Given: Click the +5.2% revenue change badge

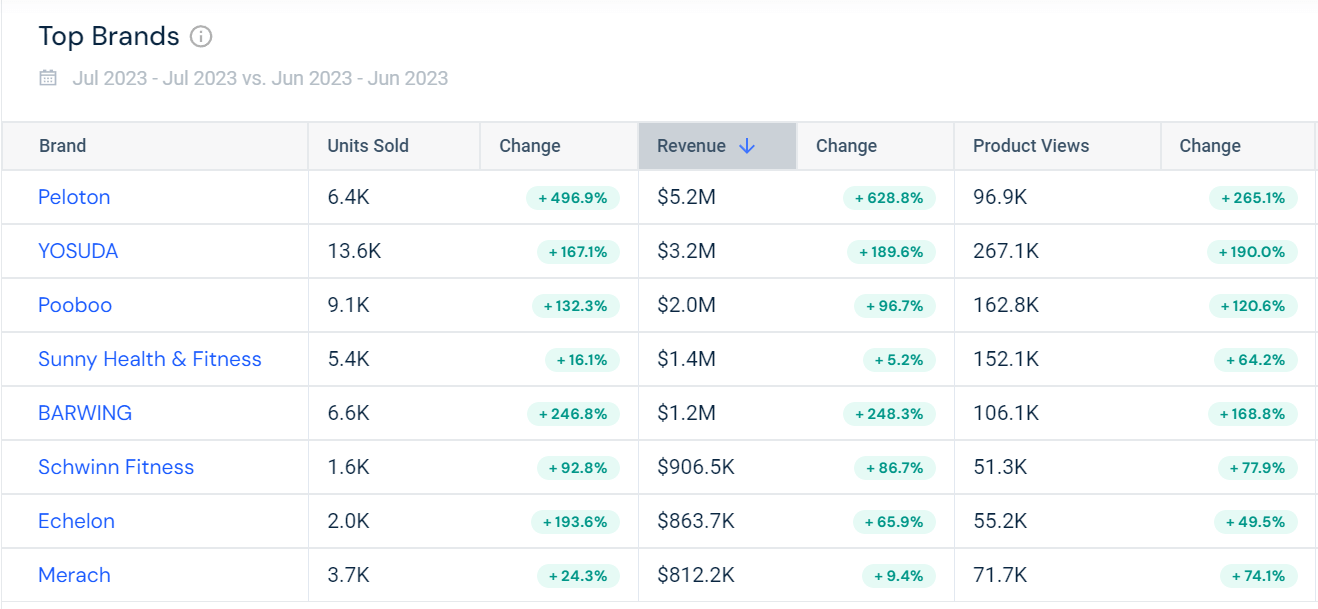Looking at the screenshot, I should pos(898,360).
